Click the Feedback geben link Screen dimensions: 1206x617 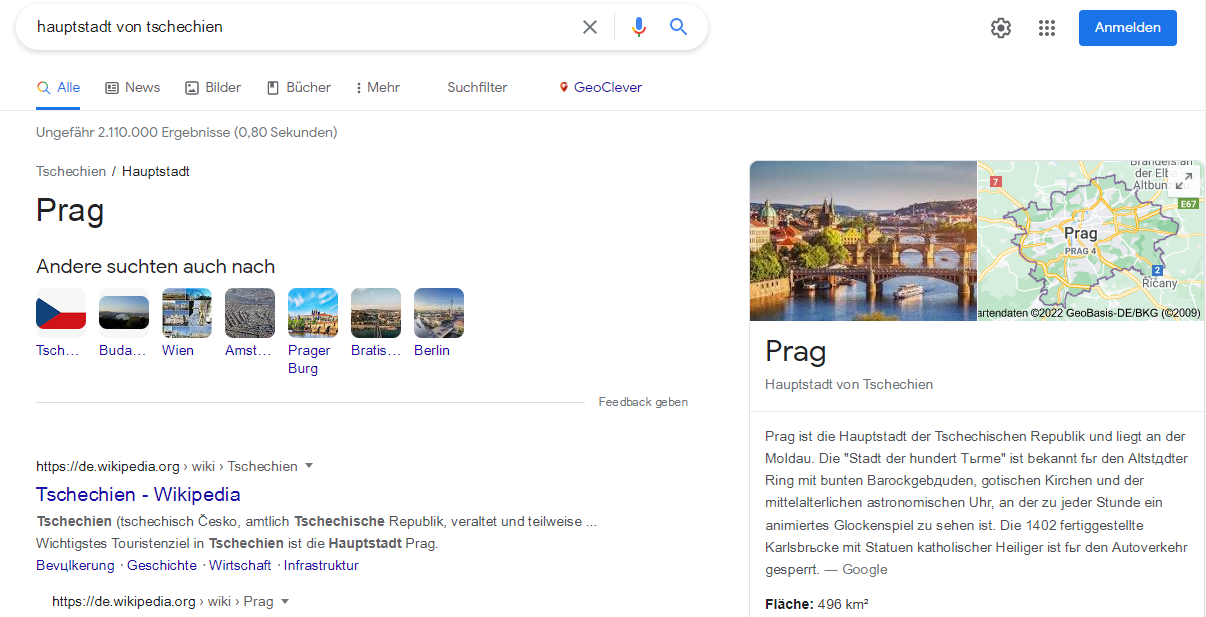[643, 402]
